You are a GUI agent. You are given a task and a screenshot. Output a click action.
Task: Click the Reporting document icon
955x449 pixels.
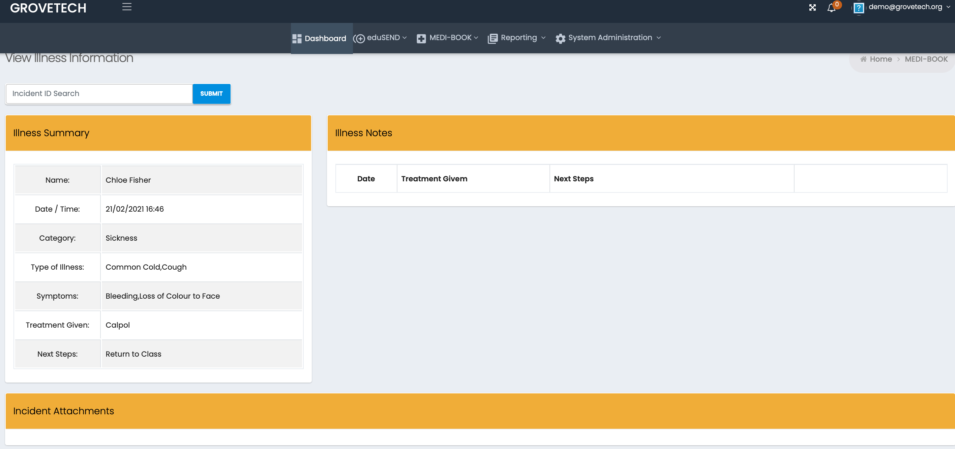[492, 38]
